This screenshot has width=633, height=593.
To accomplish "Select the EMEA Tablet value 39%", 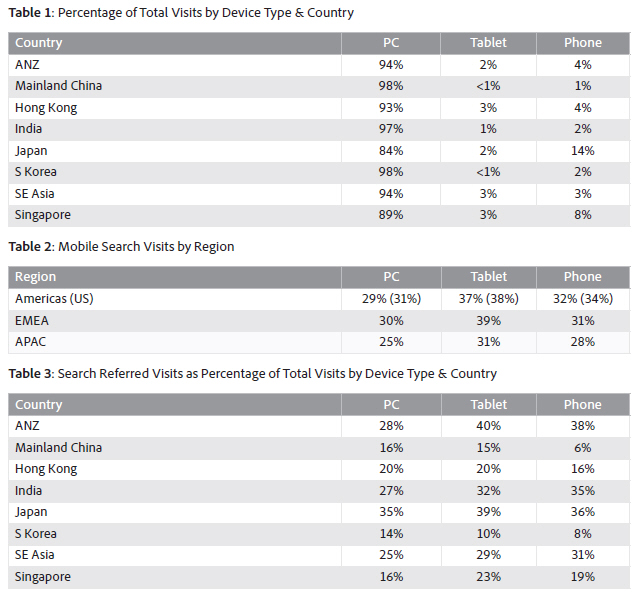I will (x=488, y=321).
